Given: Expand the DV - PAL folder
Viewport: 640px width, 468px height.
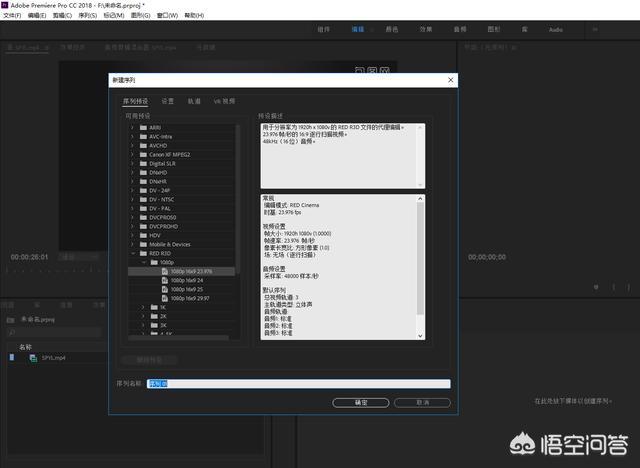Looking at the screenshot, I should click(x=132, y=208).
